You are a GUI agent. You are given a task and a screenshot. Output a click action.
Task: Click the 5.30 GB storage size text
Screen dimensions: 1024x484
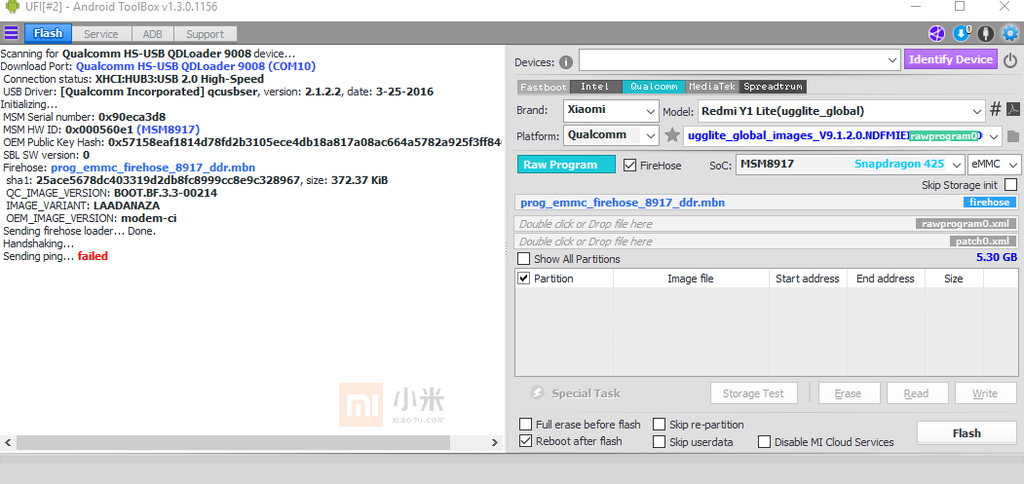coord(997,257)
